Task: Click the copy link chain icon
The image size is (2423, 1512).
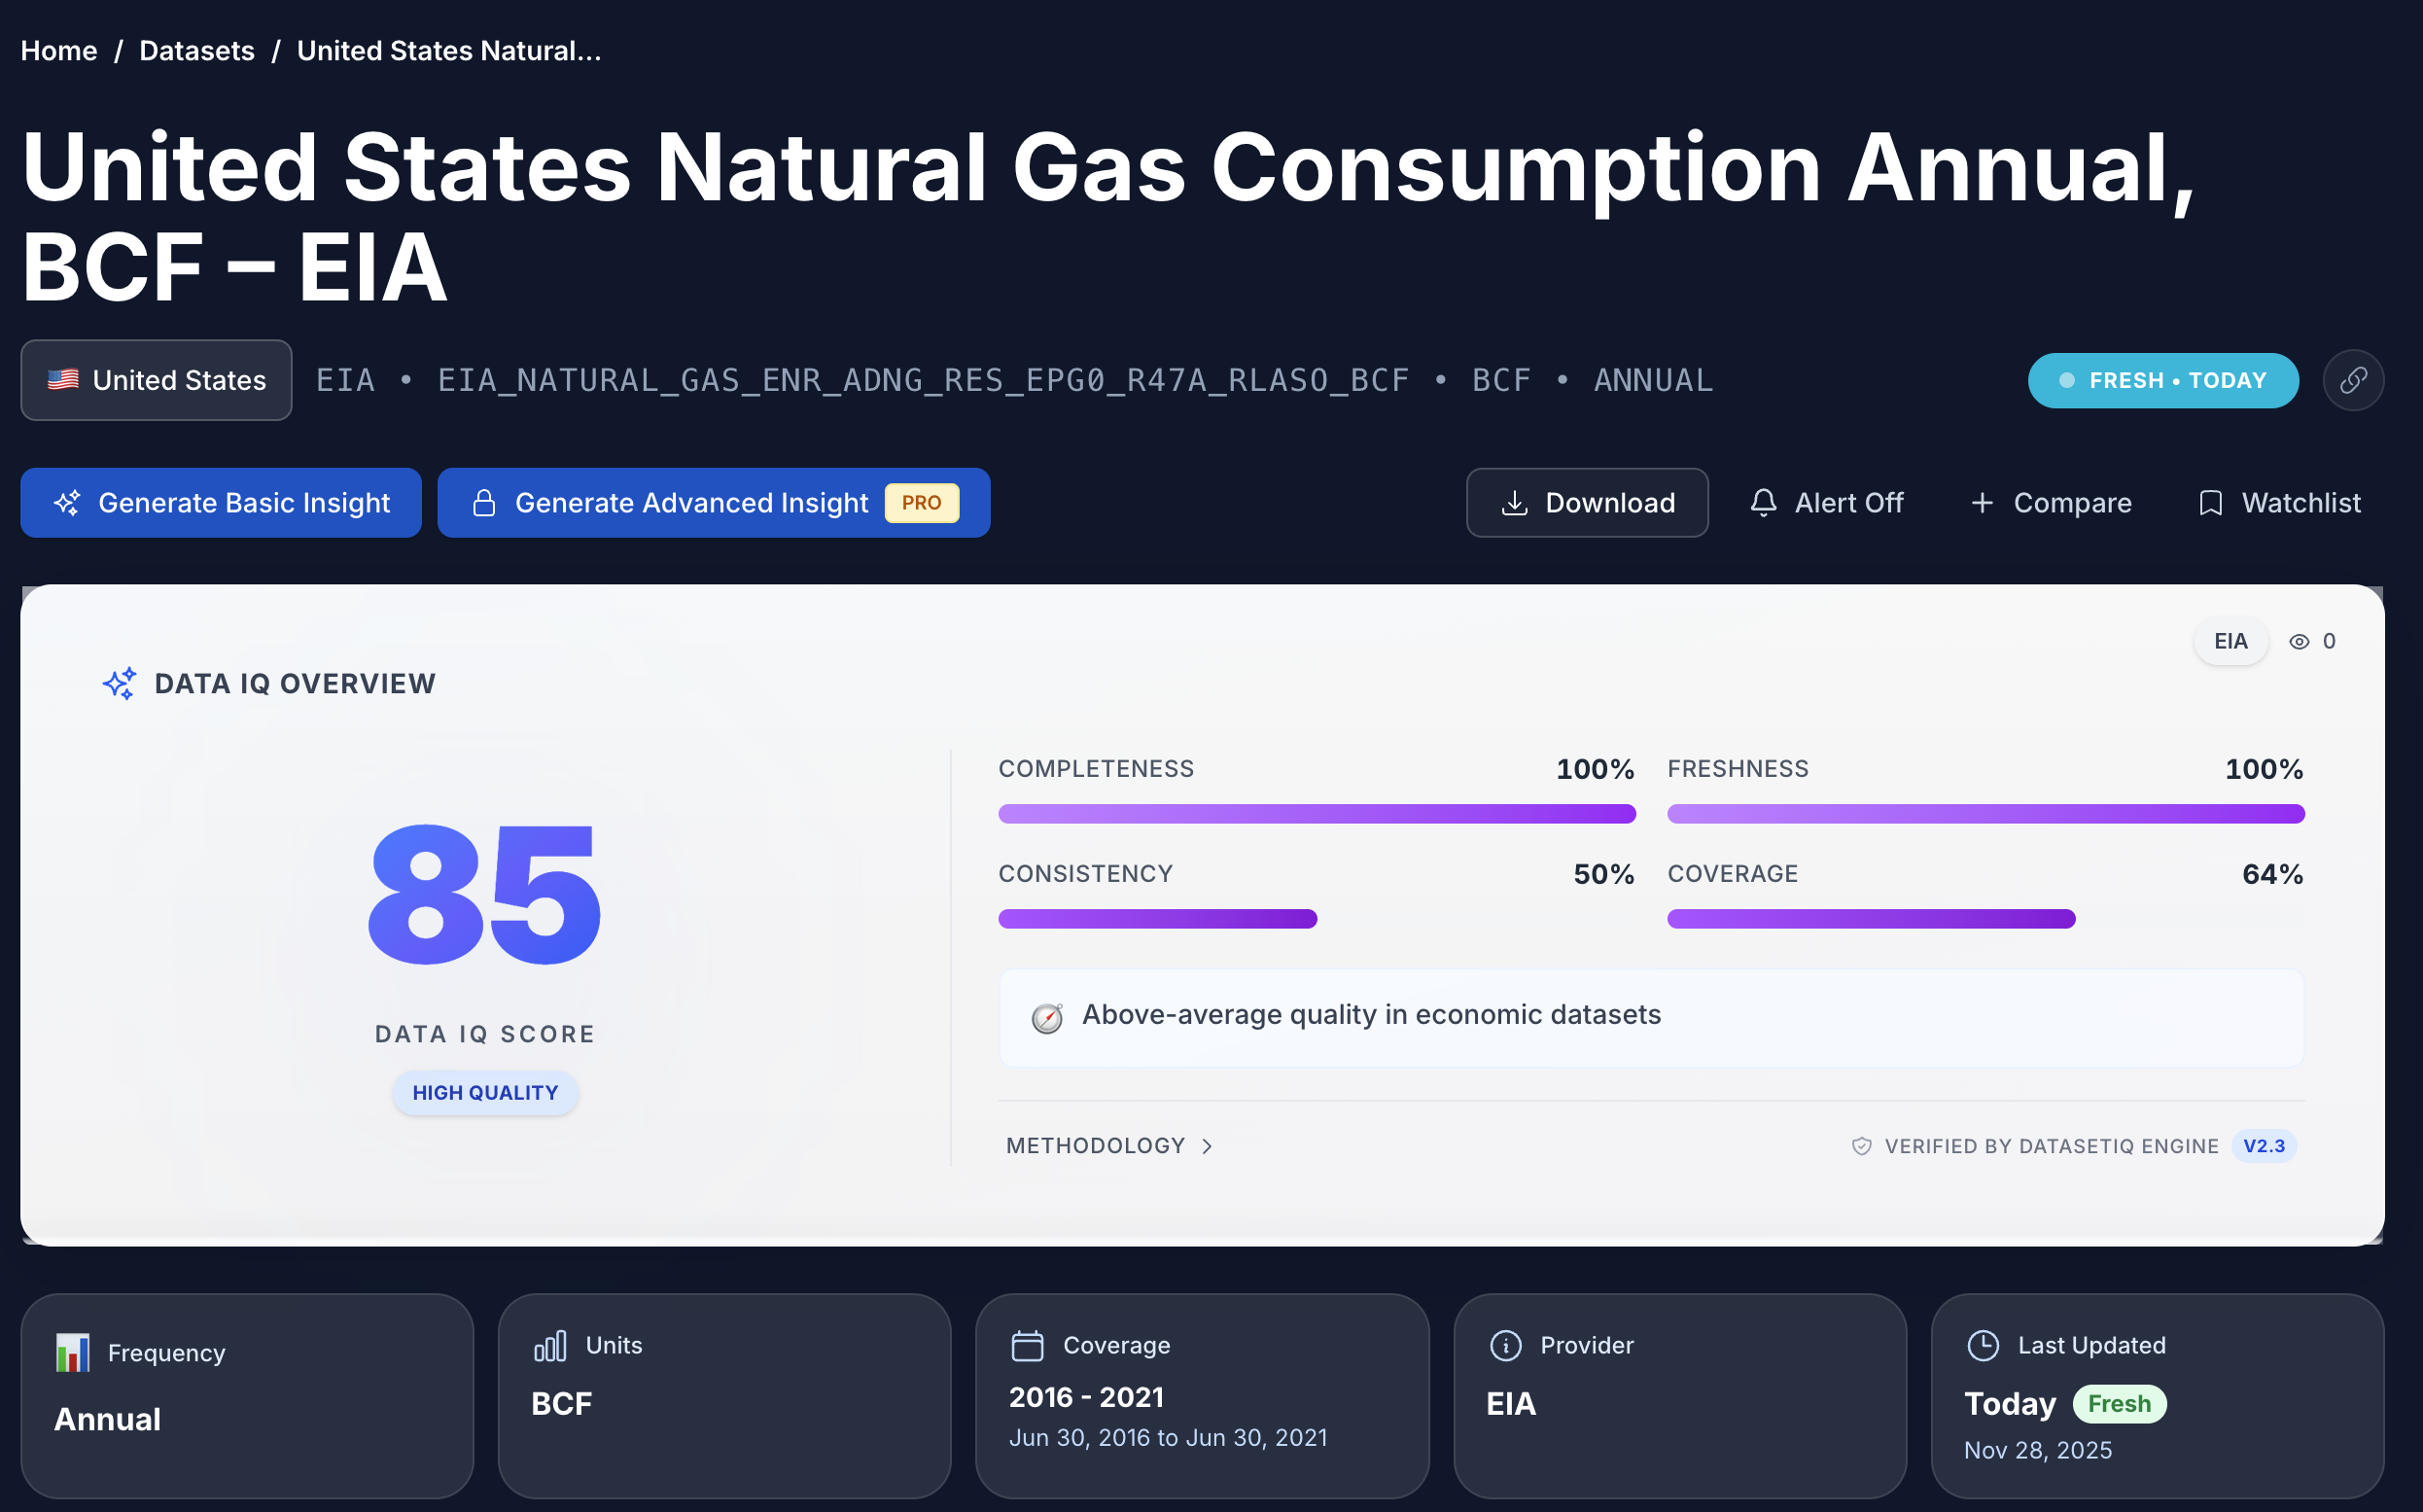Action: [x=2352, y=380]
